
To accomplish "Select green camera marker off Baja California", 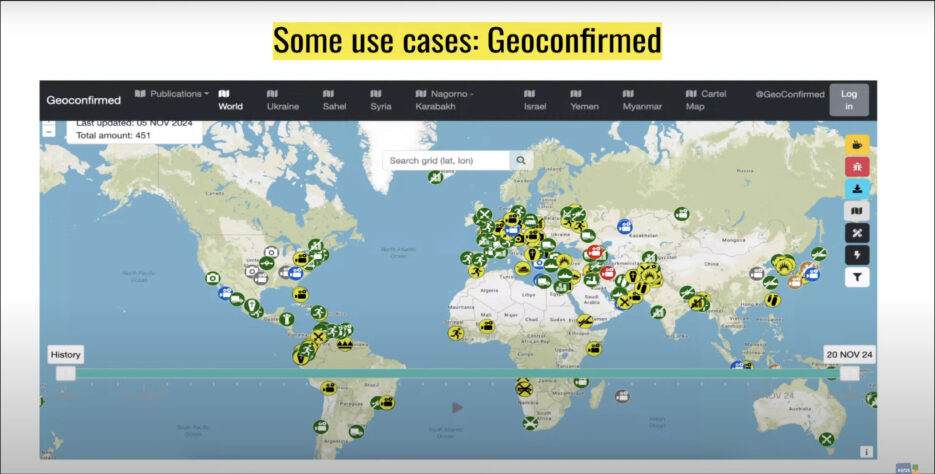I will click(x=212, y=278).
